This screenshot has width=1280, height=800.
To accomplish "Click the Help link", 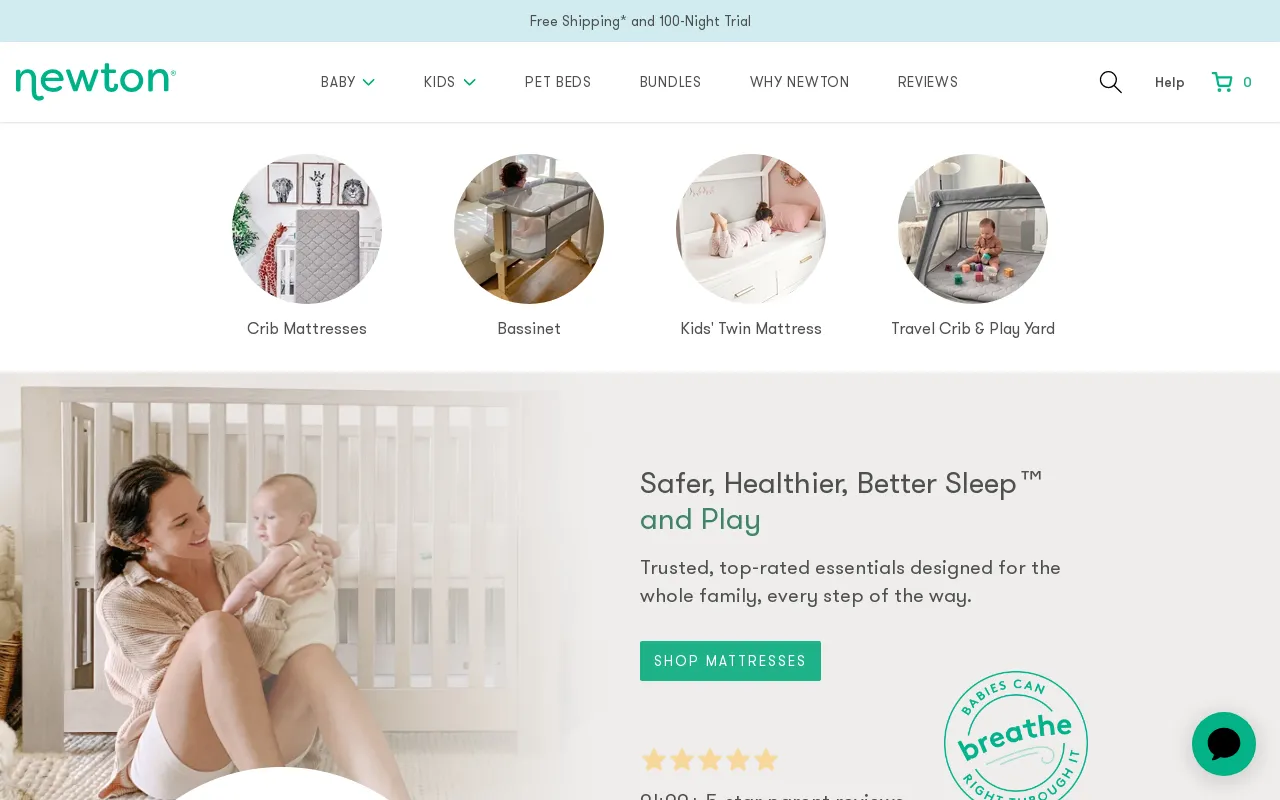I will coord(1170,82).
